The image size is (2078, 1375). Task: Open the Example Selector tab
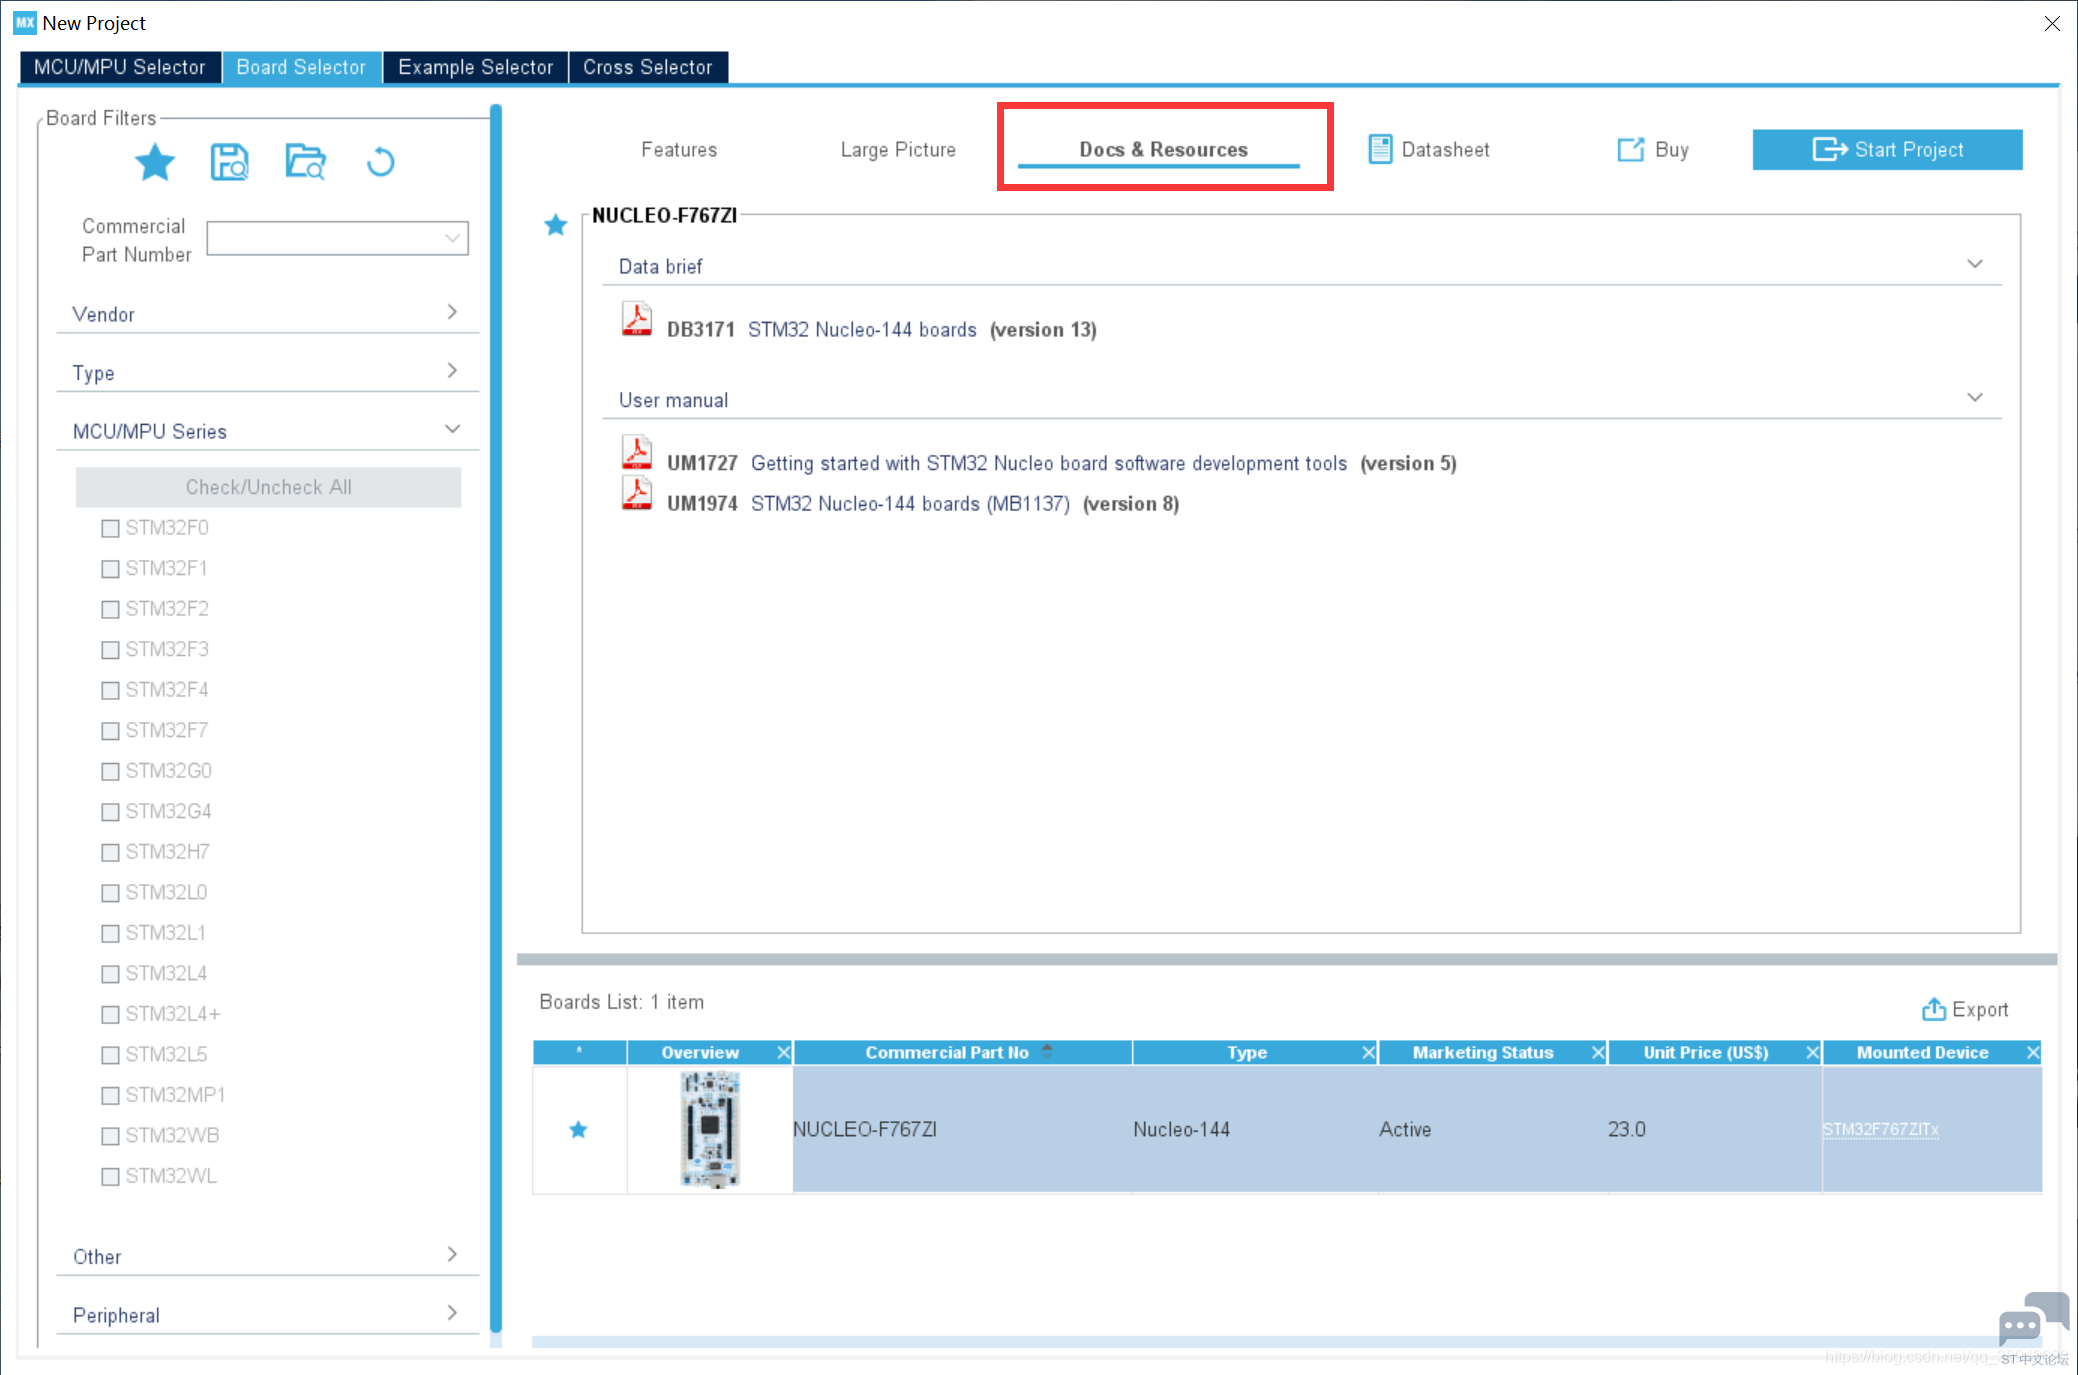point(475,67)
